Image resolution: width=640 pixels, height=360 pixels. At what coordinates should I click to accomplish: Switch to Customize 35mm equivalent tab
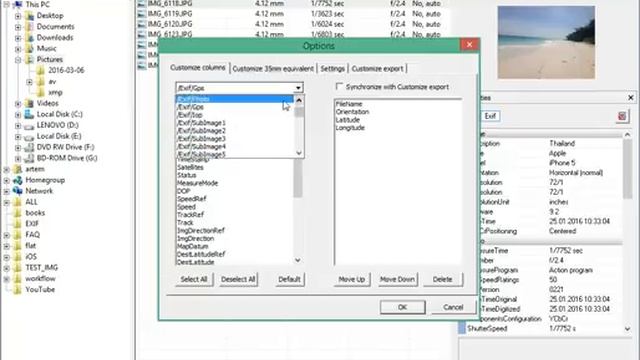coord(273,69)
